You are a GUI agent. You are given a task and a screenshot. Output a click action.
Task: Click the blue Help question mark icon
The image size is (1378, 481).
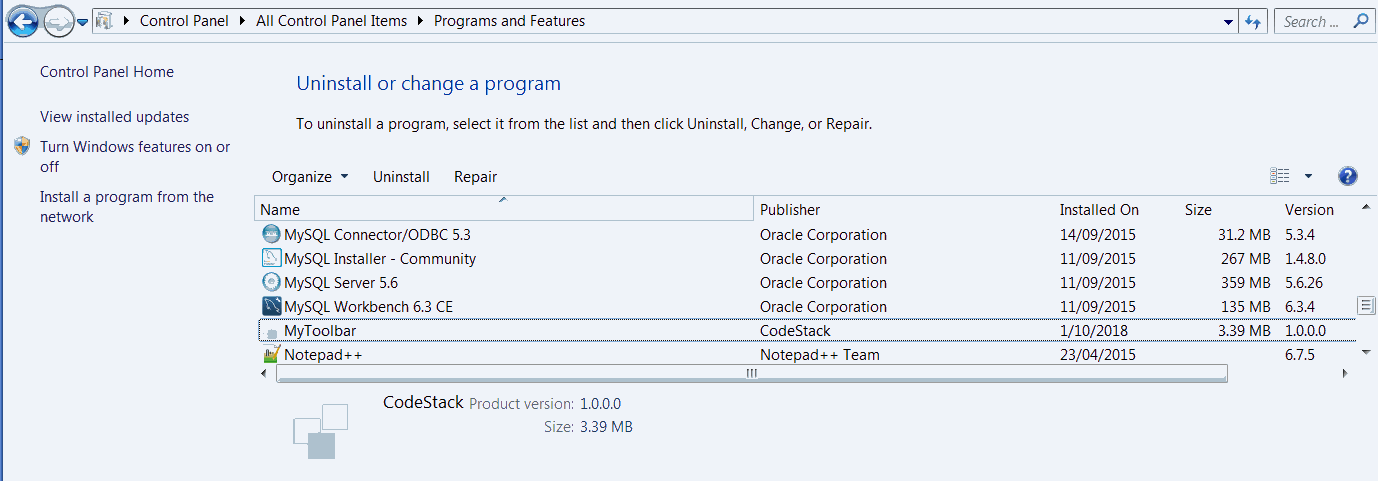[x=1347, y=176]
